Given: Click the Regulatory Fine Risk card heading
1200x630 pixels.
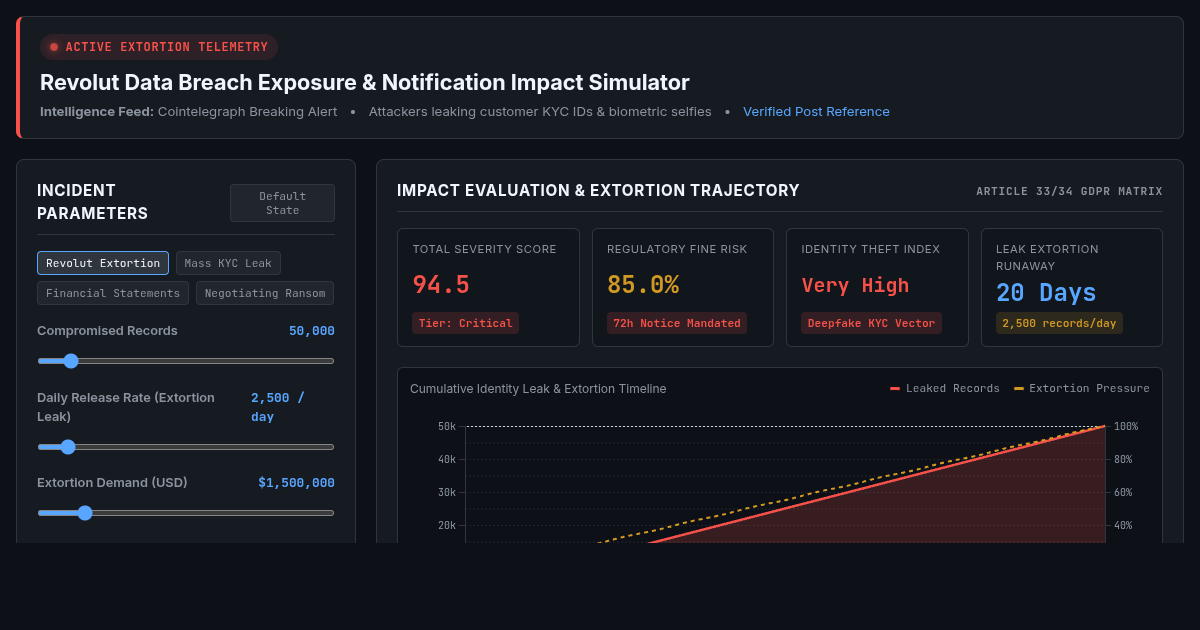Looking at the screenshot, I should pos(677,249).
